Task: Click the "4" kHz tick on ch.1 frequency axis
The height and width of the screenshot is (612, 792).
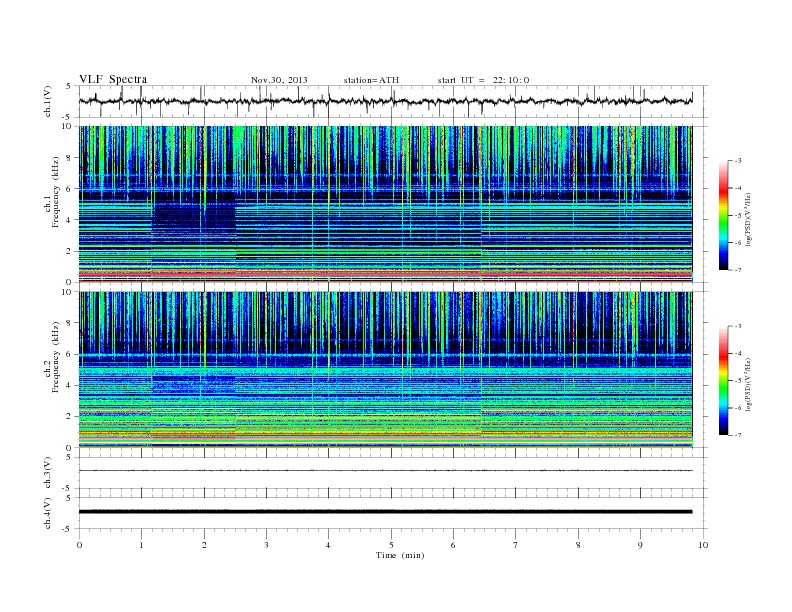Action: (x=69, y=220)
